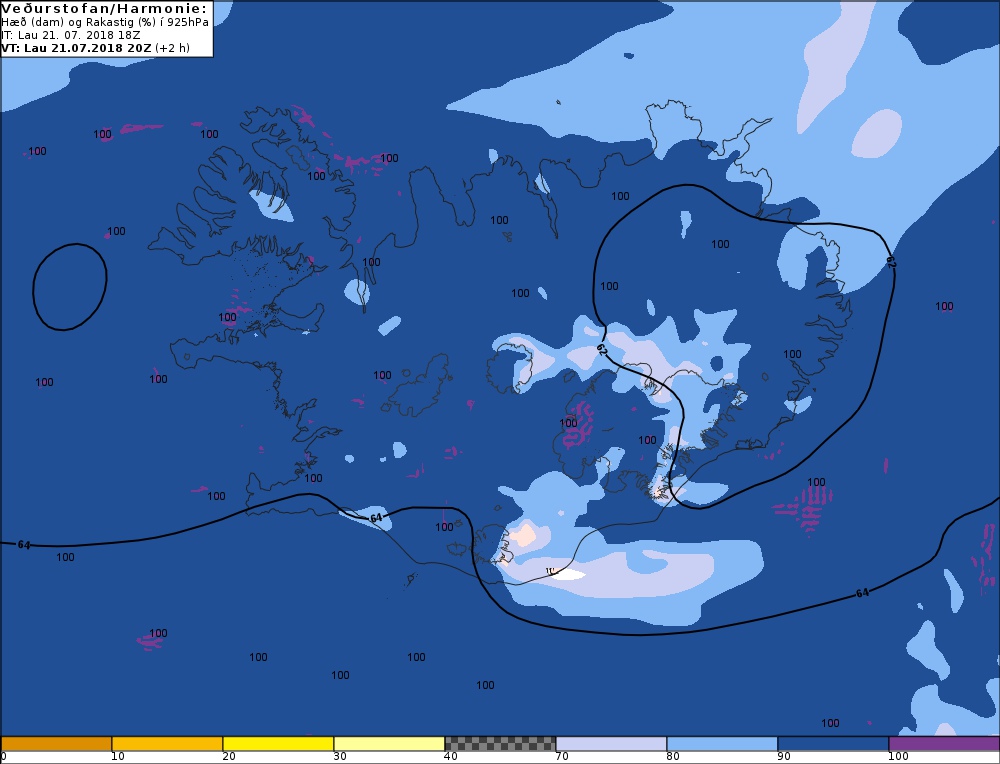Select the bright yellow 20–30 legend swatch
This screenshot has width=1000, height=764.
tap(278, 744)
